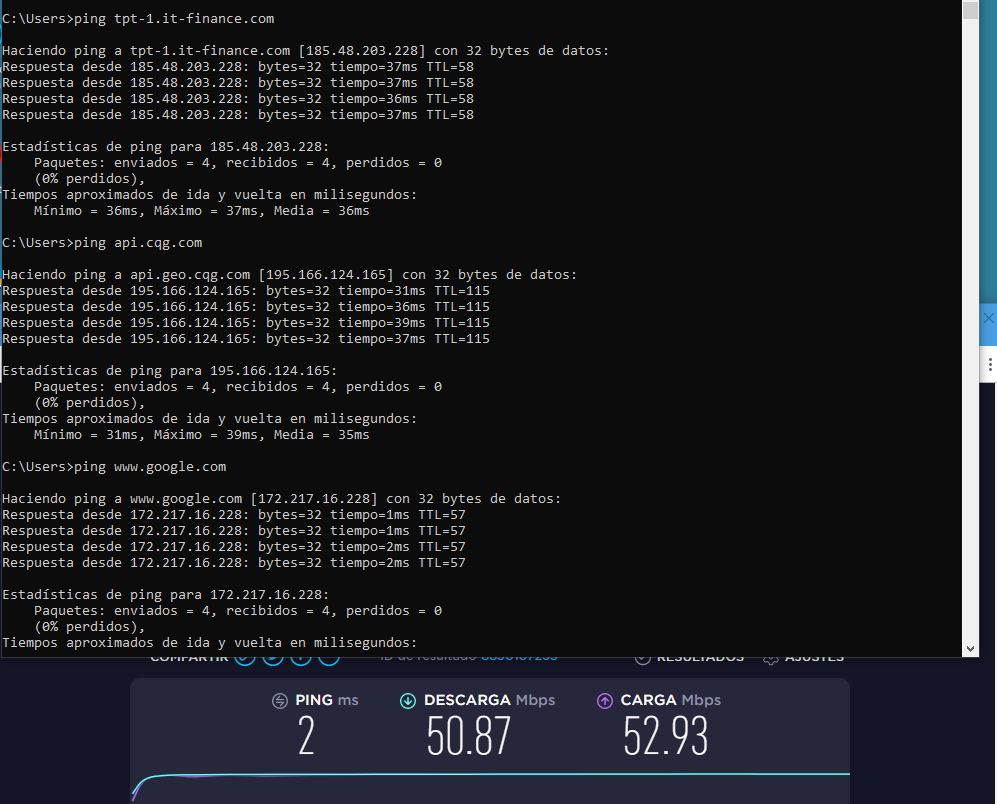Viewport: 997px width, 804px height.
Task: Click the PING latency icon in Speedtest
Action: (280, 701)
